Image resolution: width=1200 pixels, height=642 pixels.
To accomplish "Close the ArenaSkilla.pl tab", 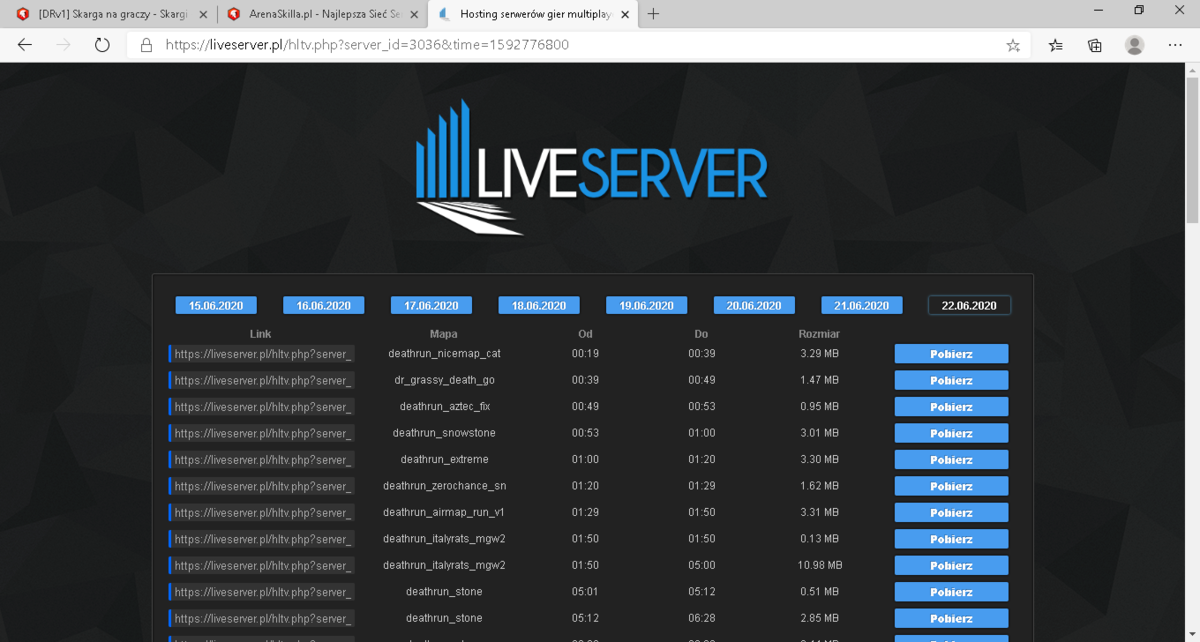I will [413, 14].
